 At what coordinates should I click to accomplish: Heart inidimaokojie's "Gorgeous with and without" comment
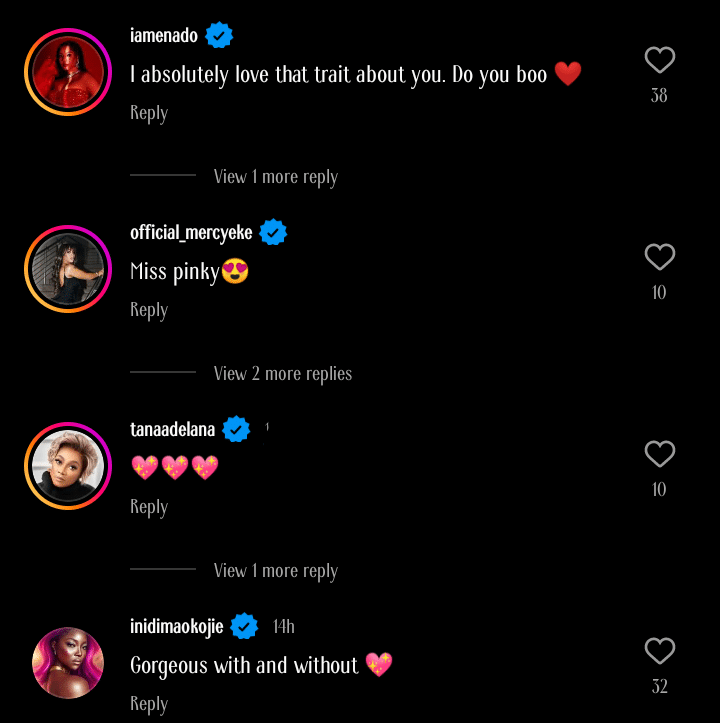[x=659, y=652]
